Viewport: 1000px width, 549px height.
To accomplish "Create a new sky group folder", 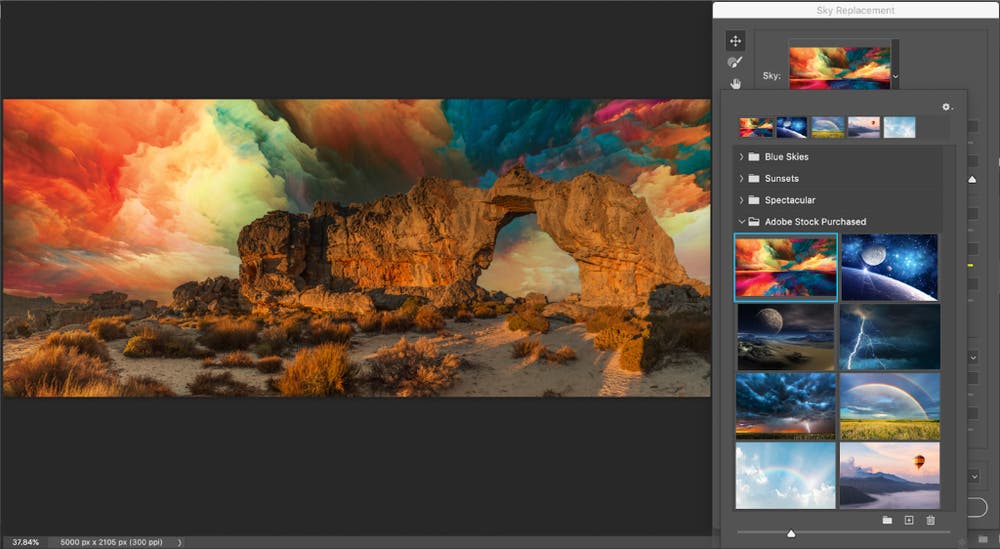I will point(887,520).
